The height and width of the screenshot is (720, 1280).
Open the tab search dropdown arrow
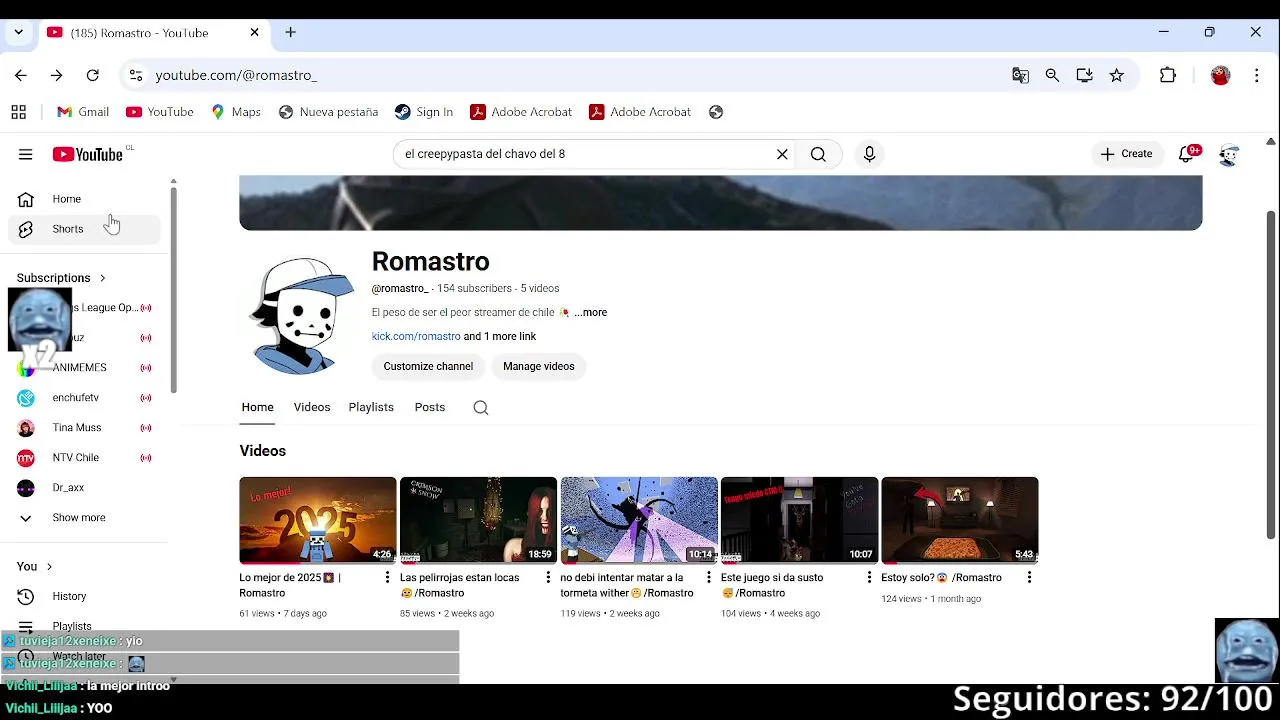coord(18,32)
